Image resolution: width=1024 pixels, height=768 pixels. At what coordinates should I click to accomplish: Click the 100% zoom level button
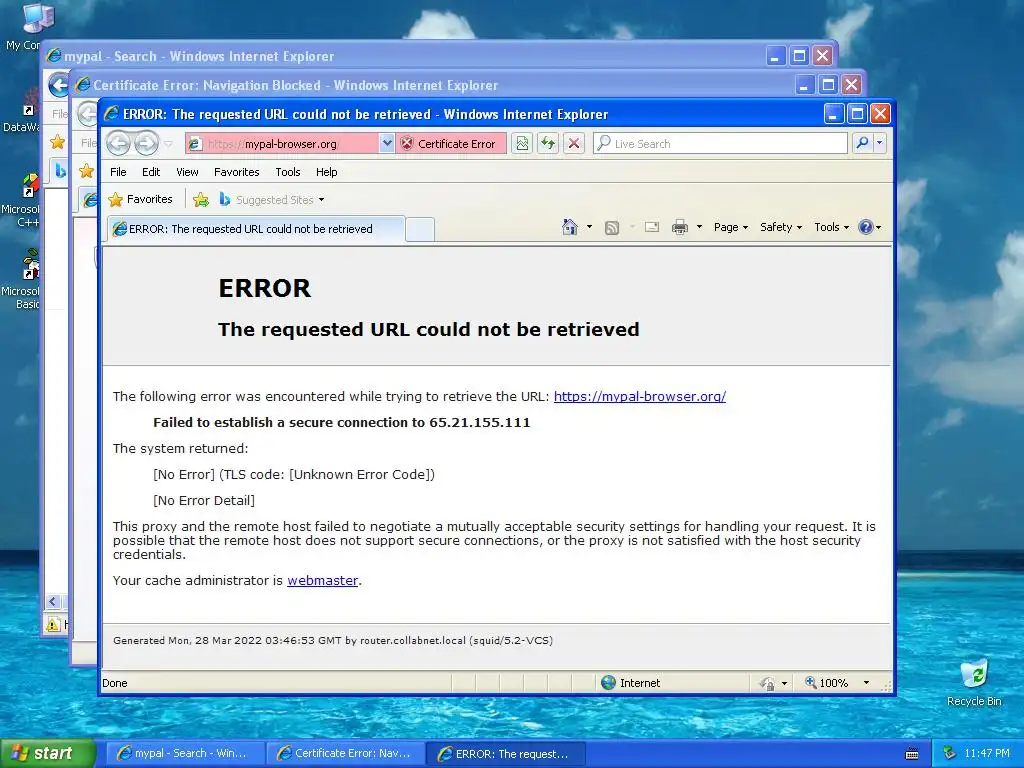pyautogui.click(x=827, y=683)
